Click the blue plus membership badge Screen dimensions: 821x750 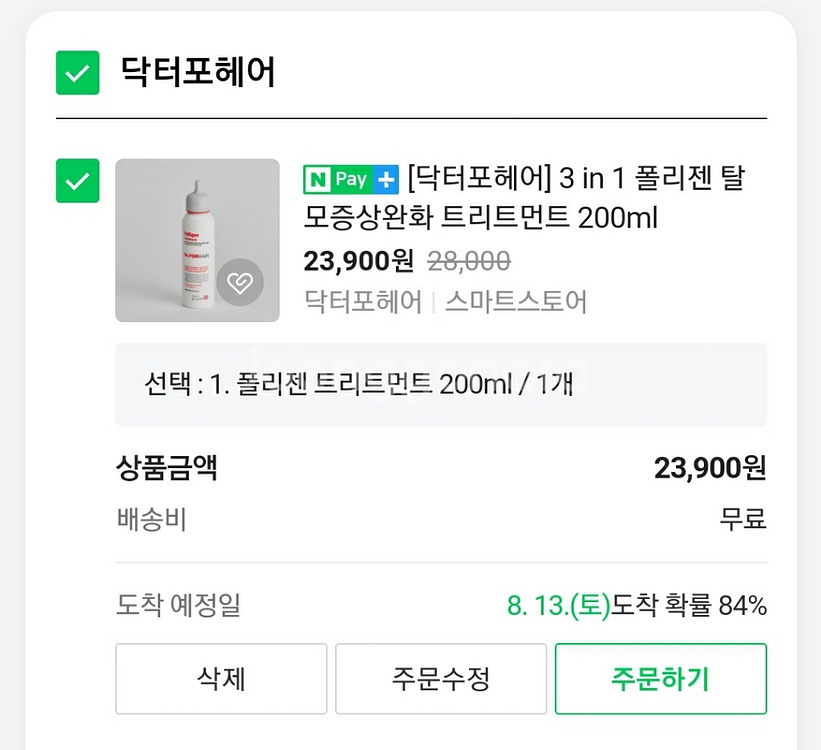coord(385,180)
